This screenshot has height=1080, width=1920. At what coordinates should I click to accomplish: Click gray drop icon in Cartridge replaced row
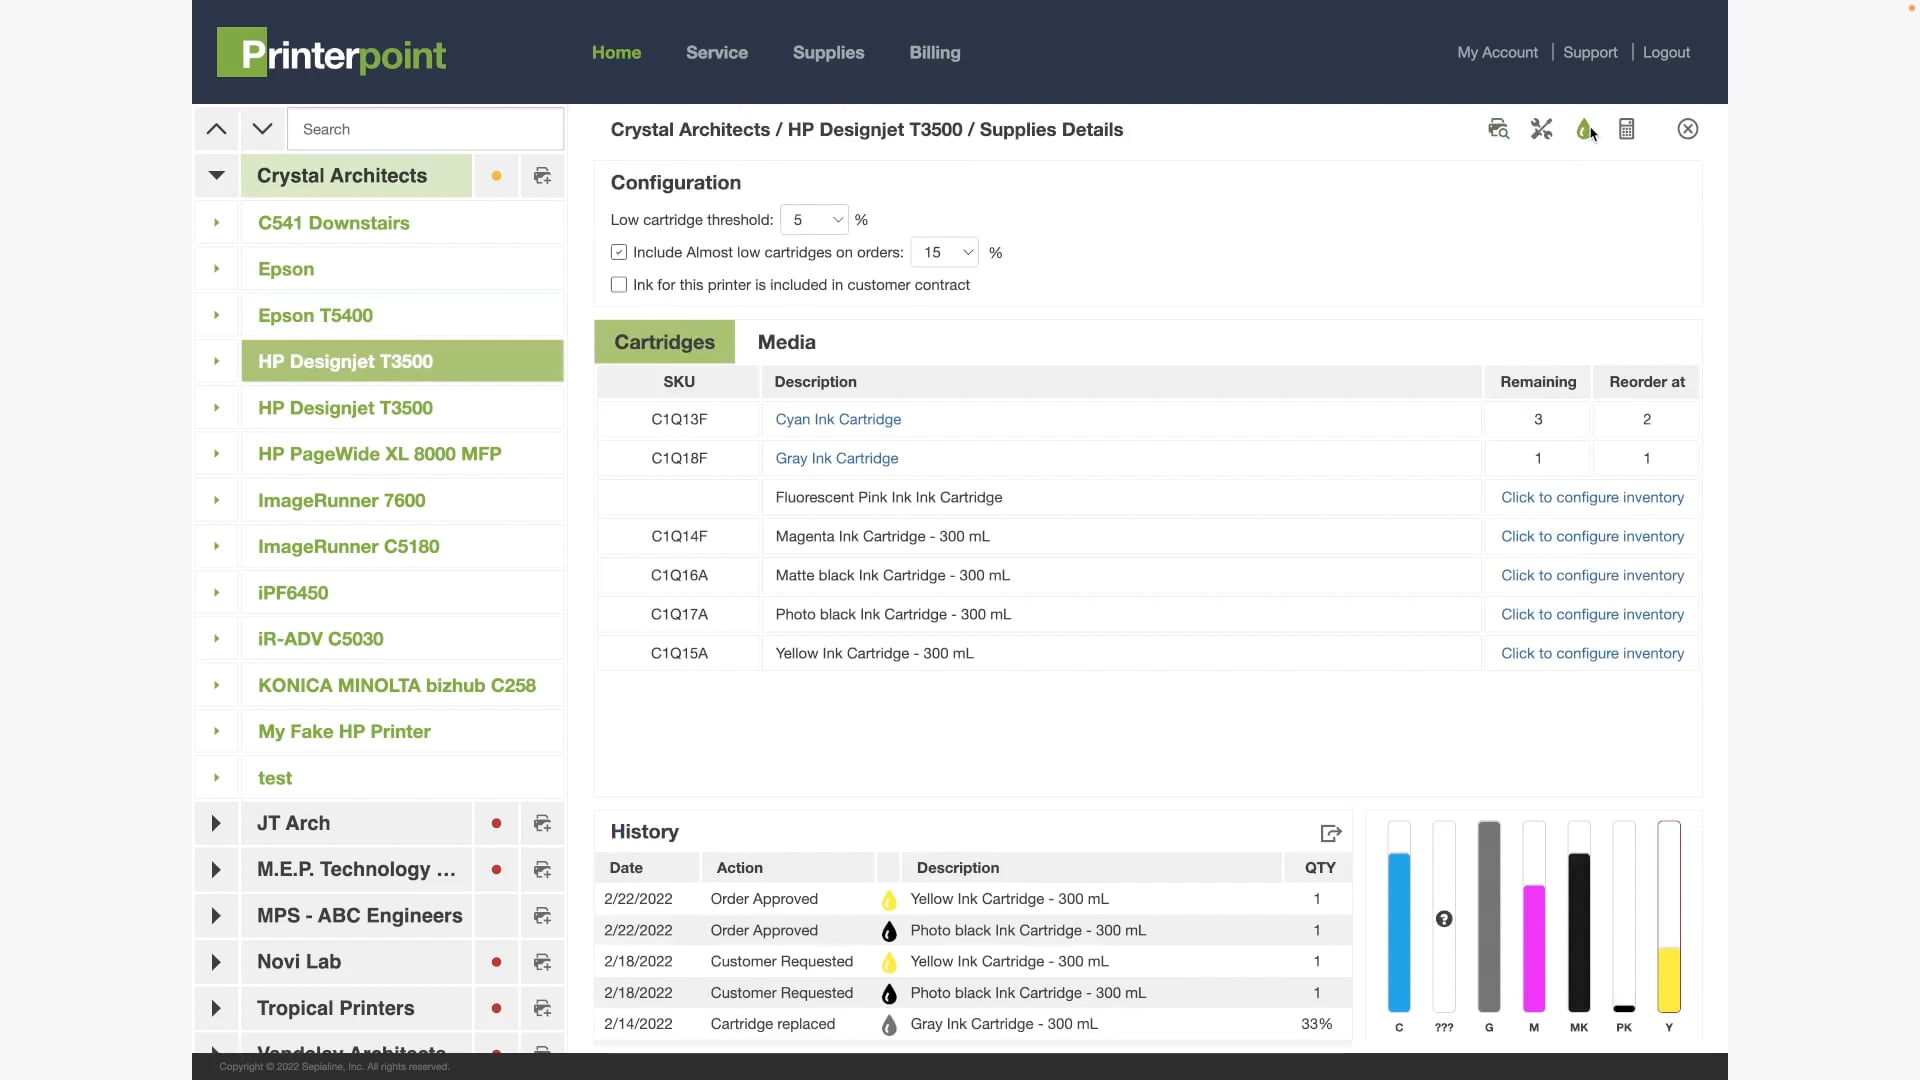pyautogui.click(x=889, y=1025)
